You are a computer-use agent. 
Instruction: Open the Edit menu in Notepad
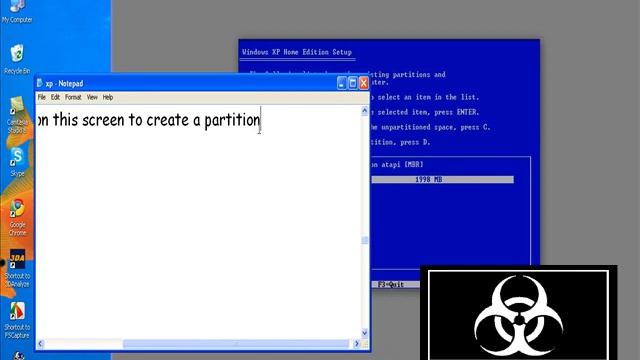[55, 97]
